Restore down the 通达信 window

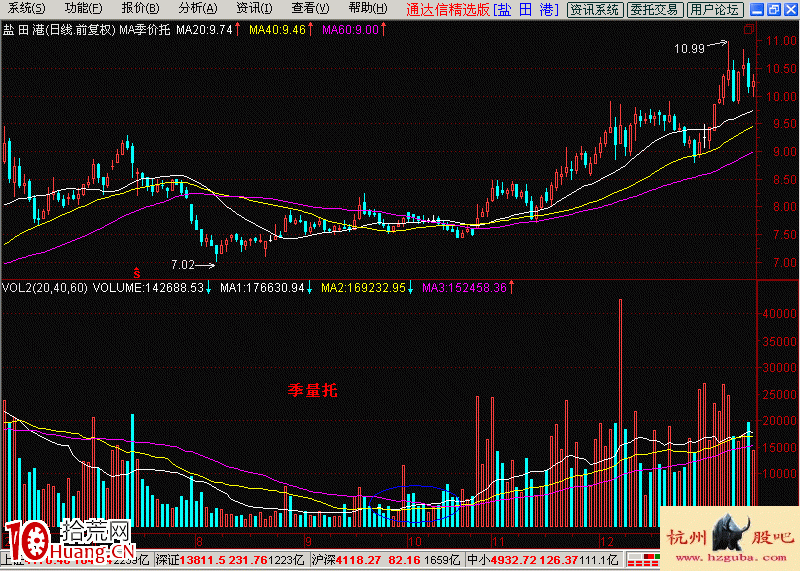tap(774, 9)
